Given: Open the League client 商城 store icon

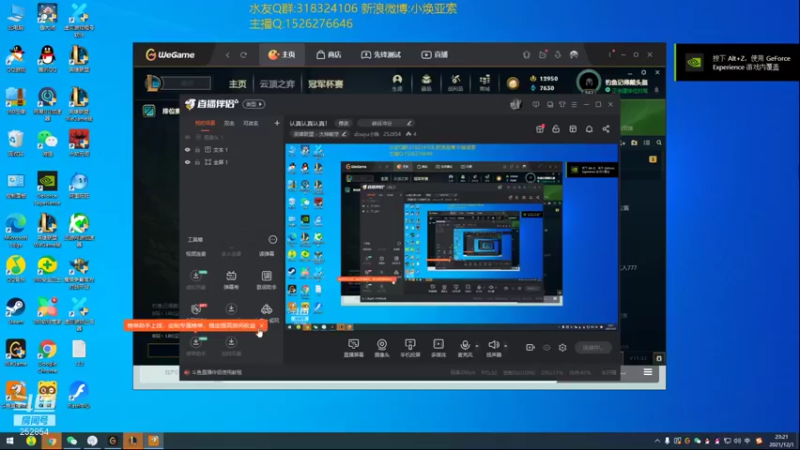Looking at the screenshot, I should point(484,83).
